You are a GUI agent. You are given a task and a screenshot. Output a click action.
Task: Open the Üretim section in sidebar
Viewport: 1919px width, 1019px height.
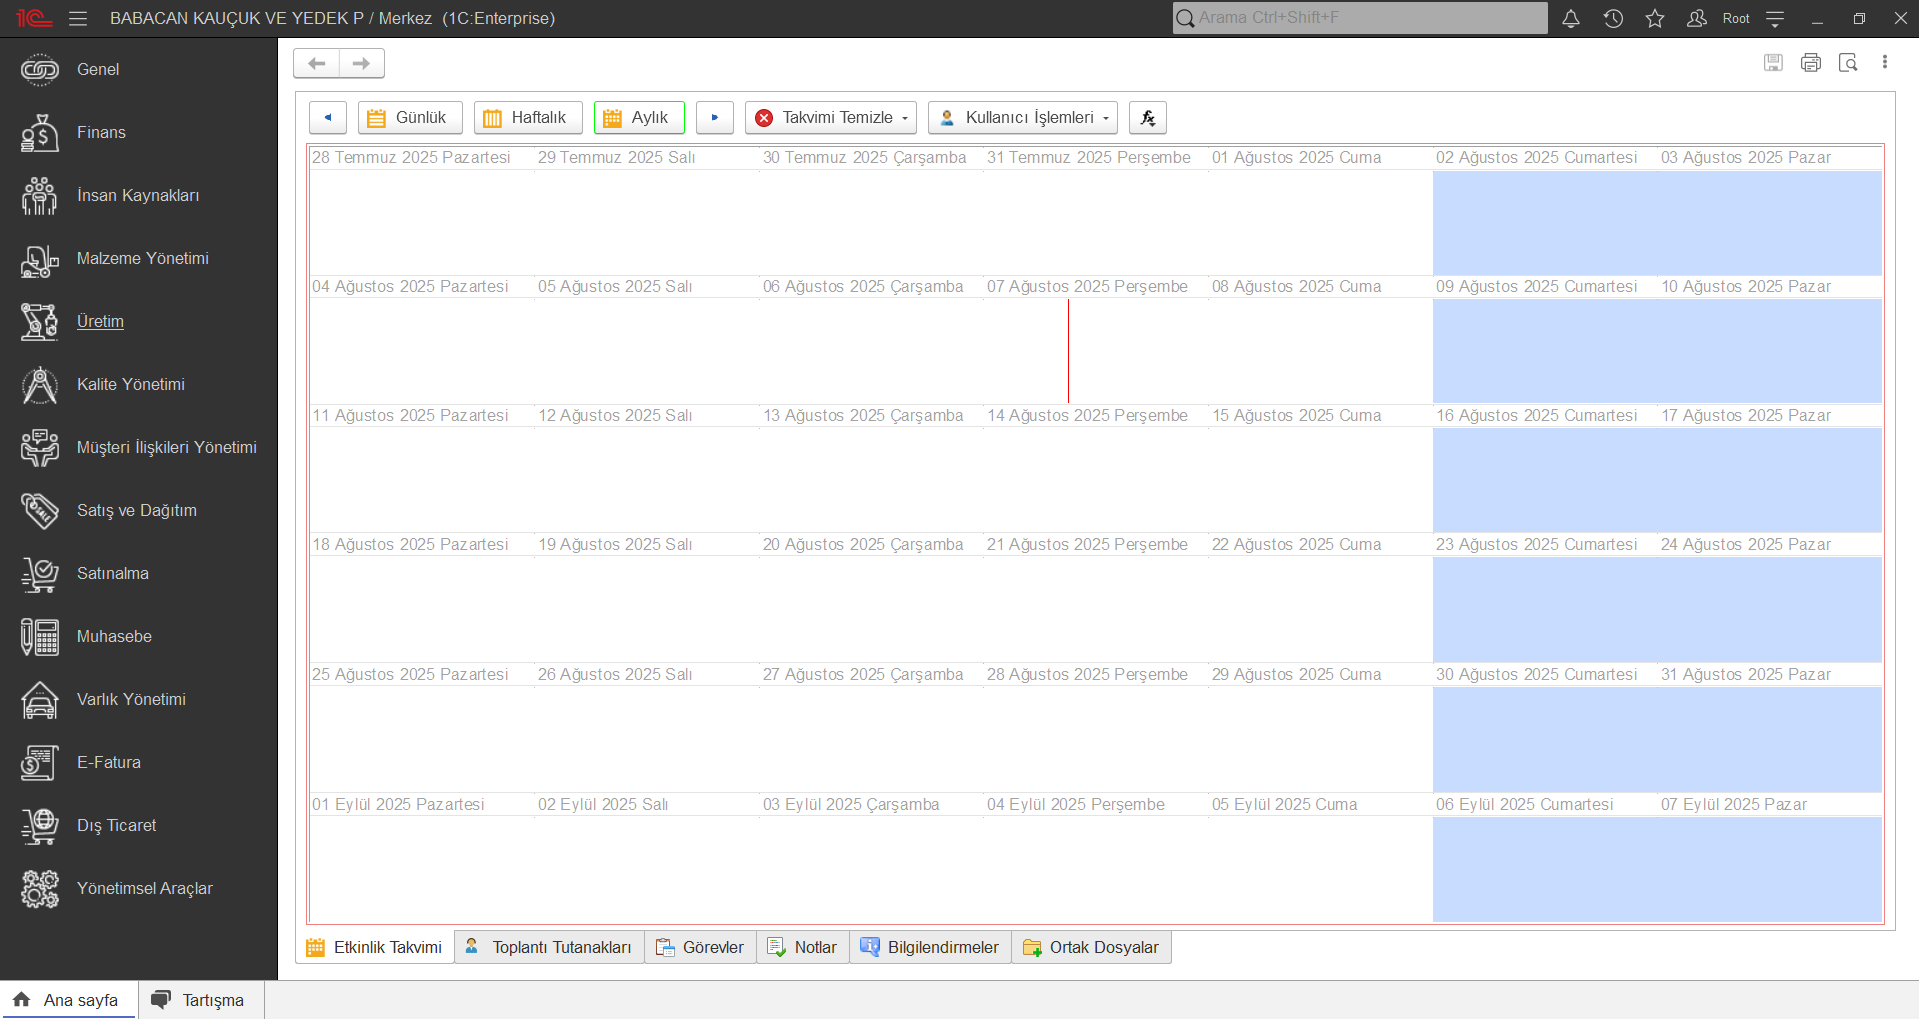click(100, 321)
